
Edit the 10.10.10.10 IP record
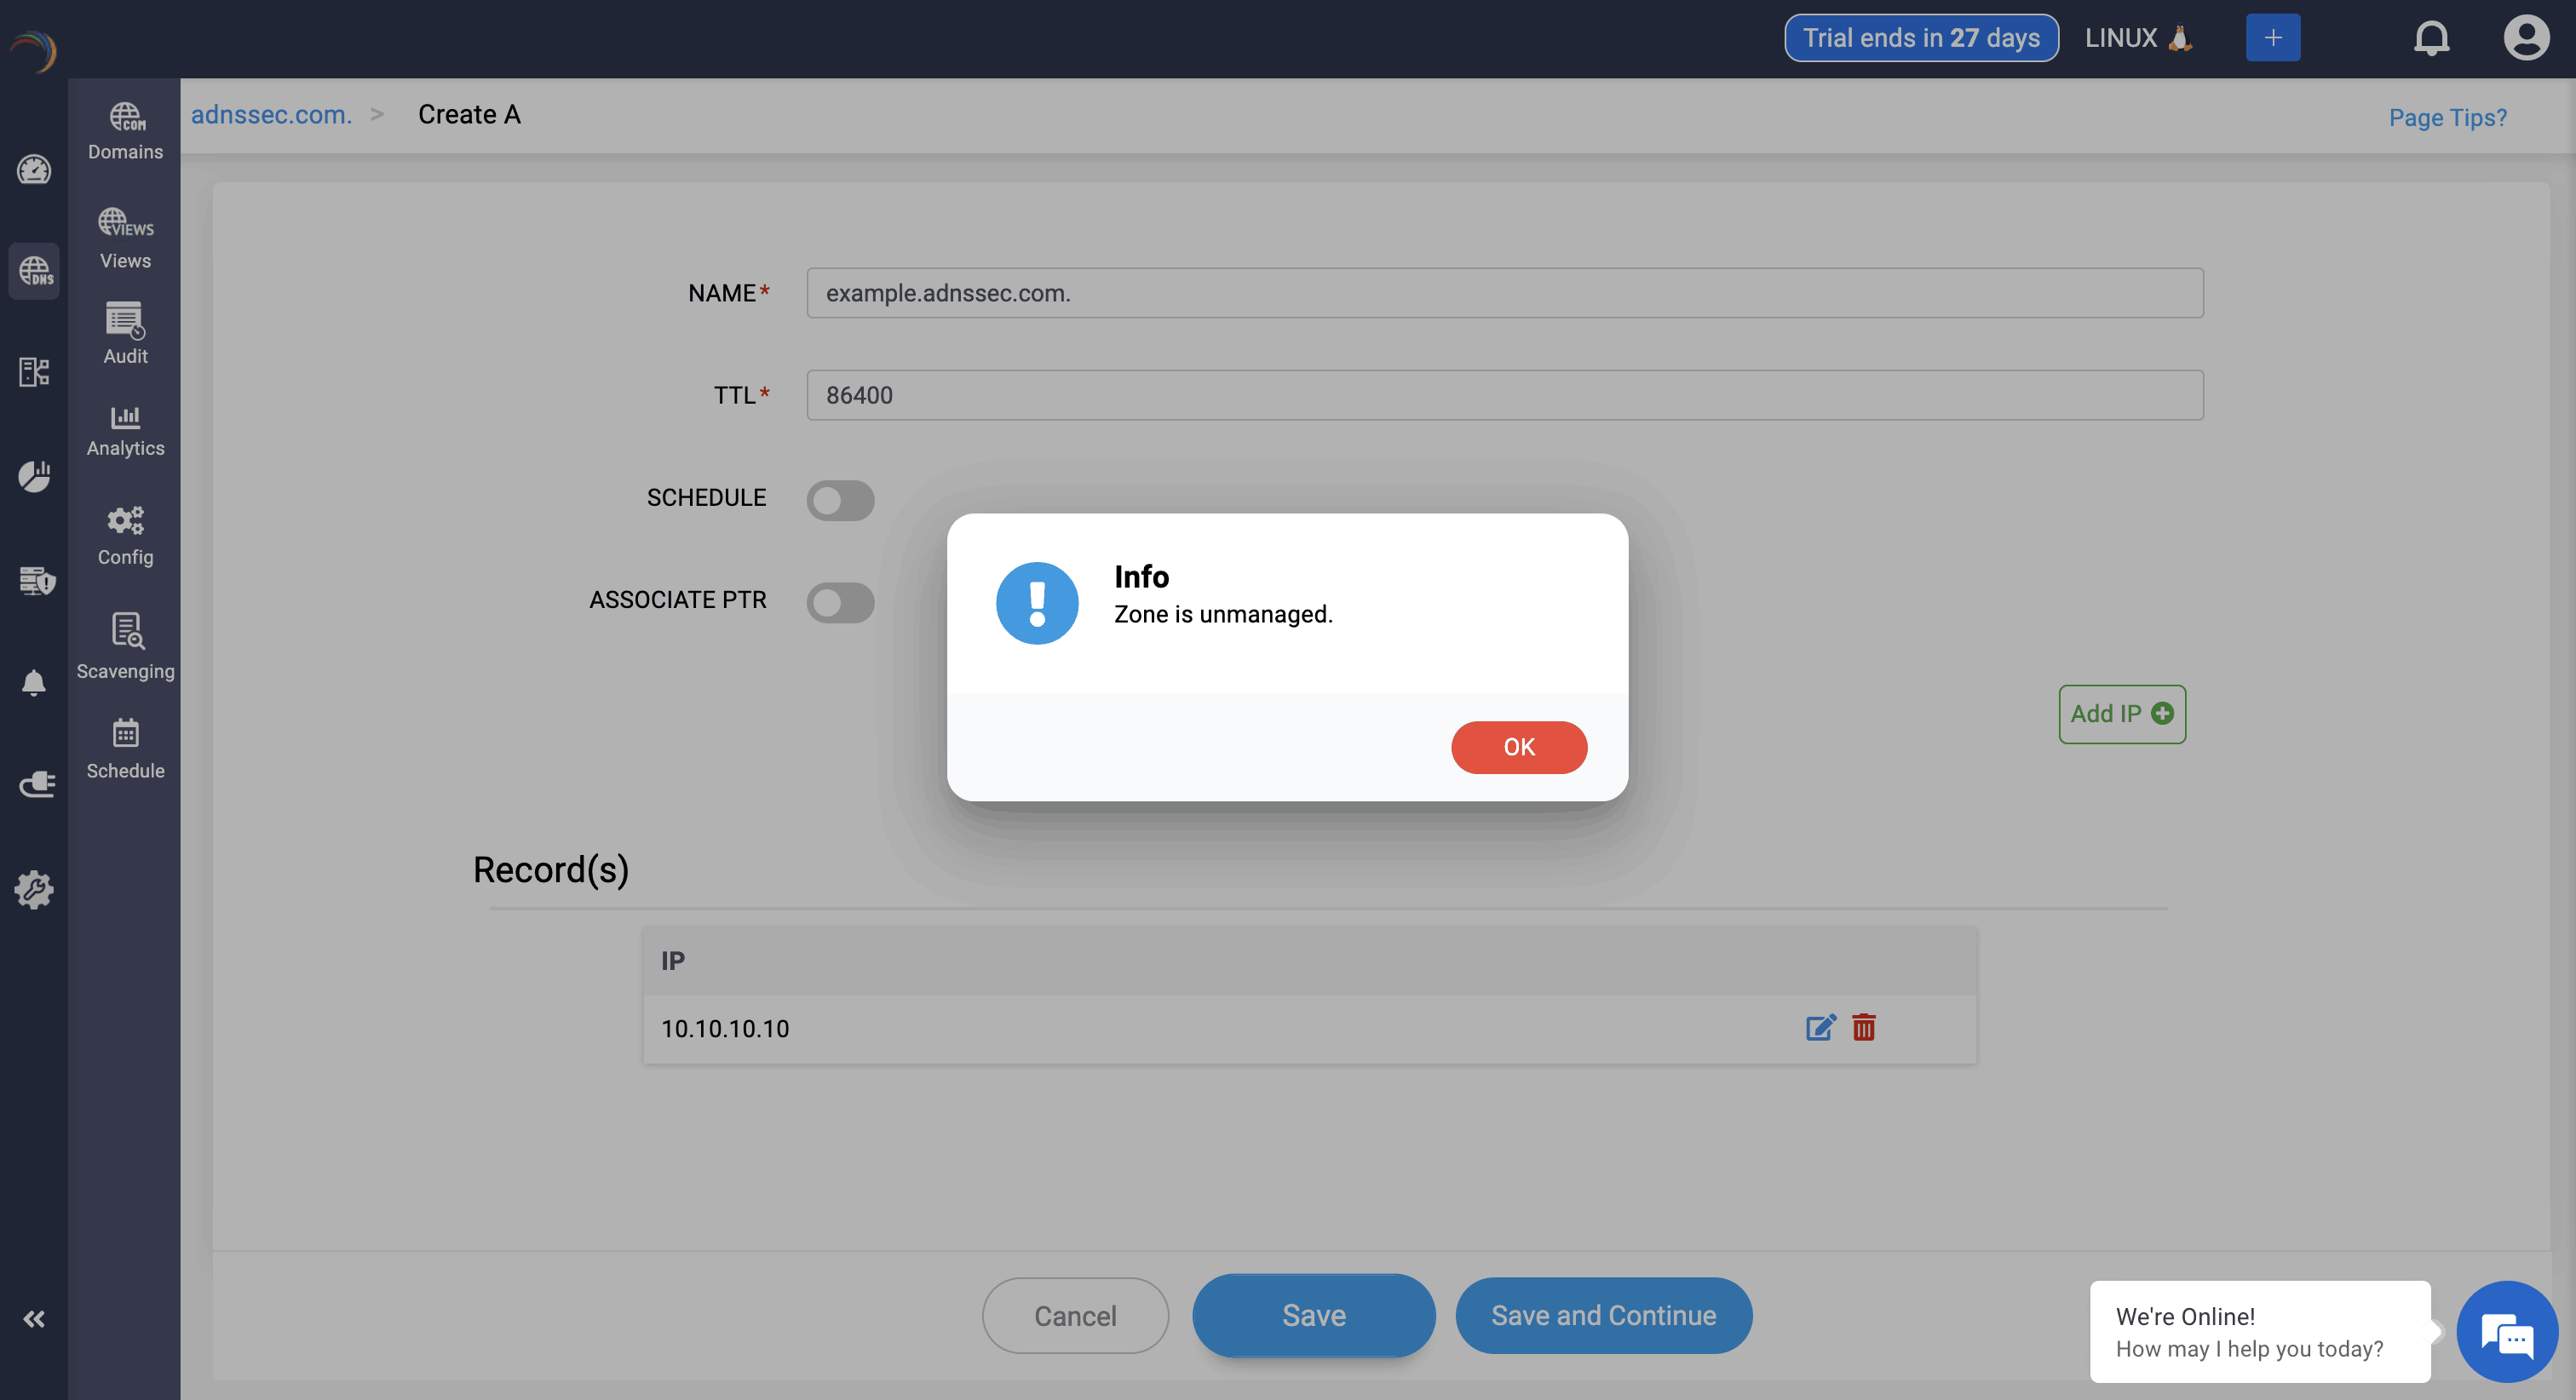(x=1820, y=1027)
